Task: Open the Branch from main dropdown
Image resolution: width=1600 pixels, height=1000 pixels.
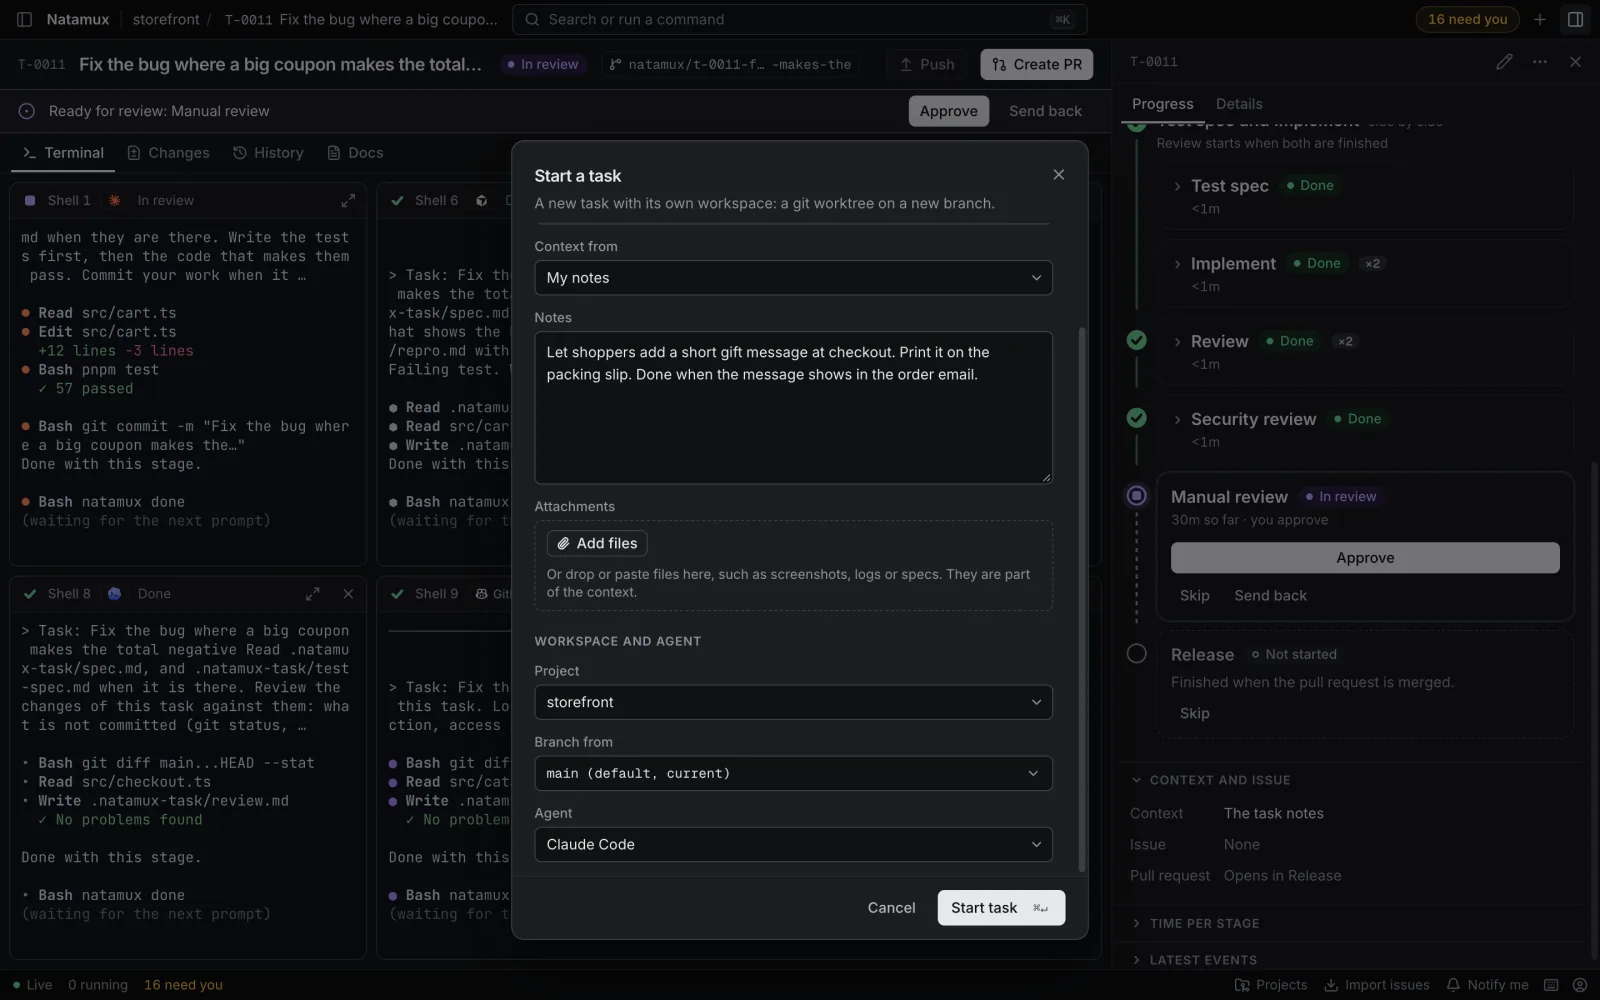Action: pos(793,773)
